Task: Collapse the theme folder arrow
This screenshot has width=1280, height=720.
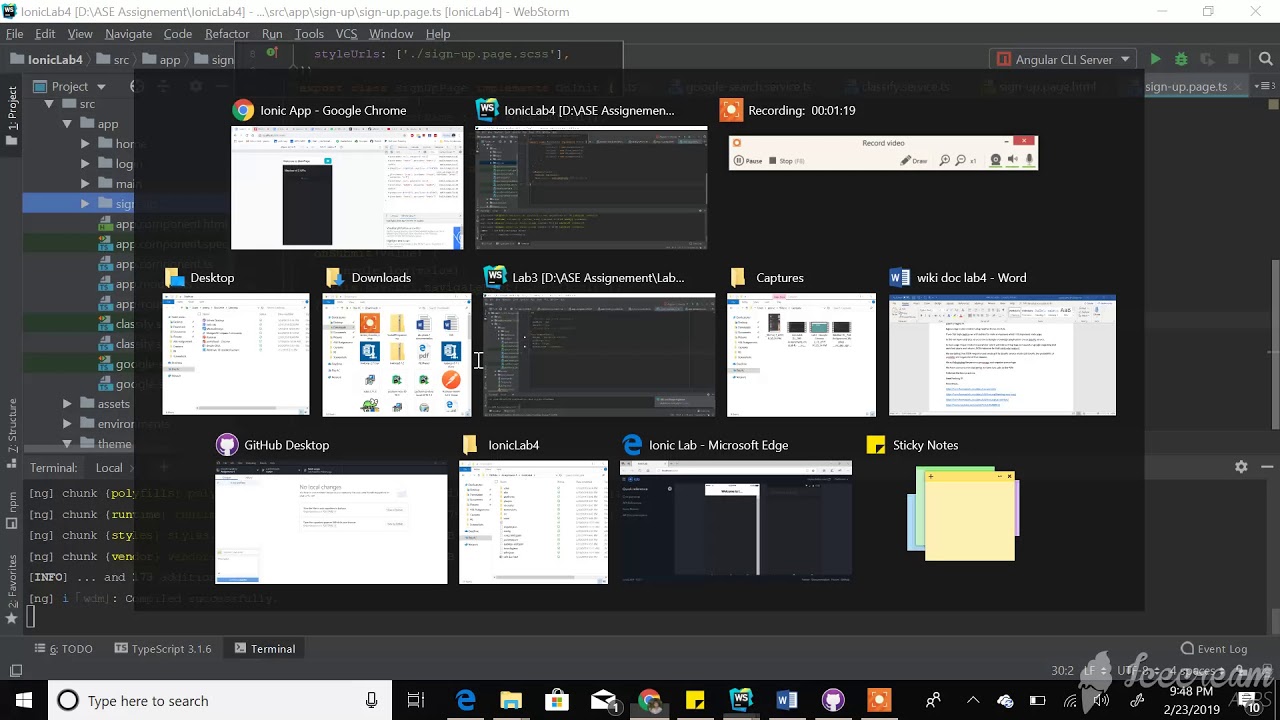Action: tap(67, 444)
